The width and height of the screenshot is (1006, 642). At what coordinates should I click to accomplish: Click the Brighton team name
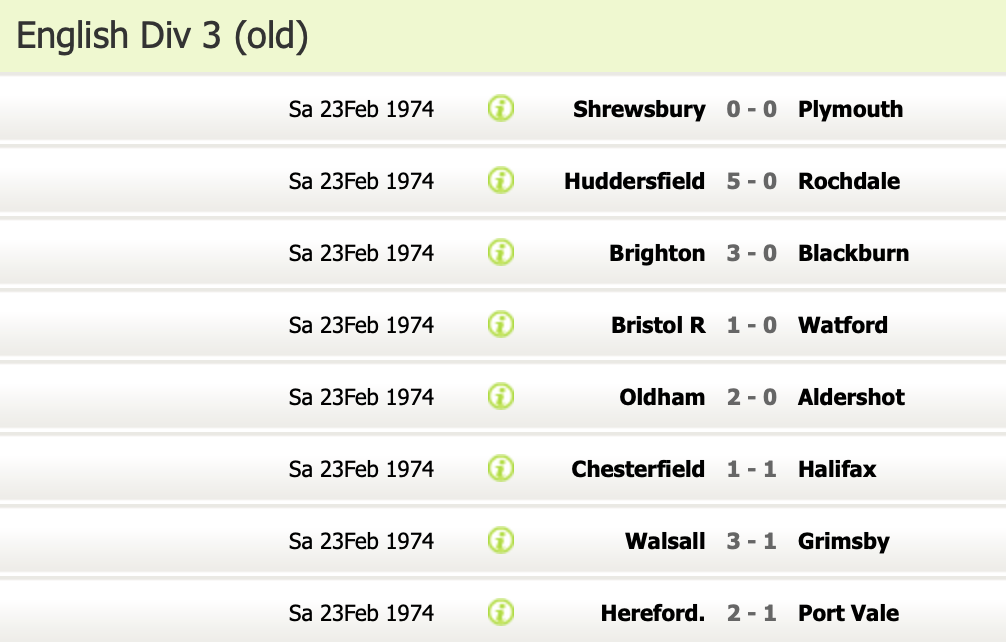(x=657, y=253)
